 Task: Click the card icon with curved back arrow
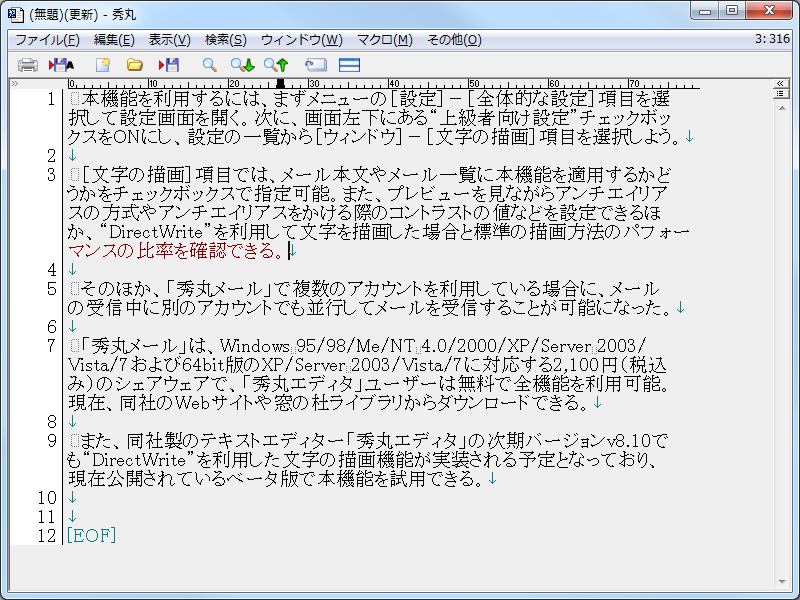316,65
